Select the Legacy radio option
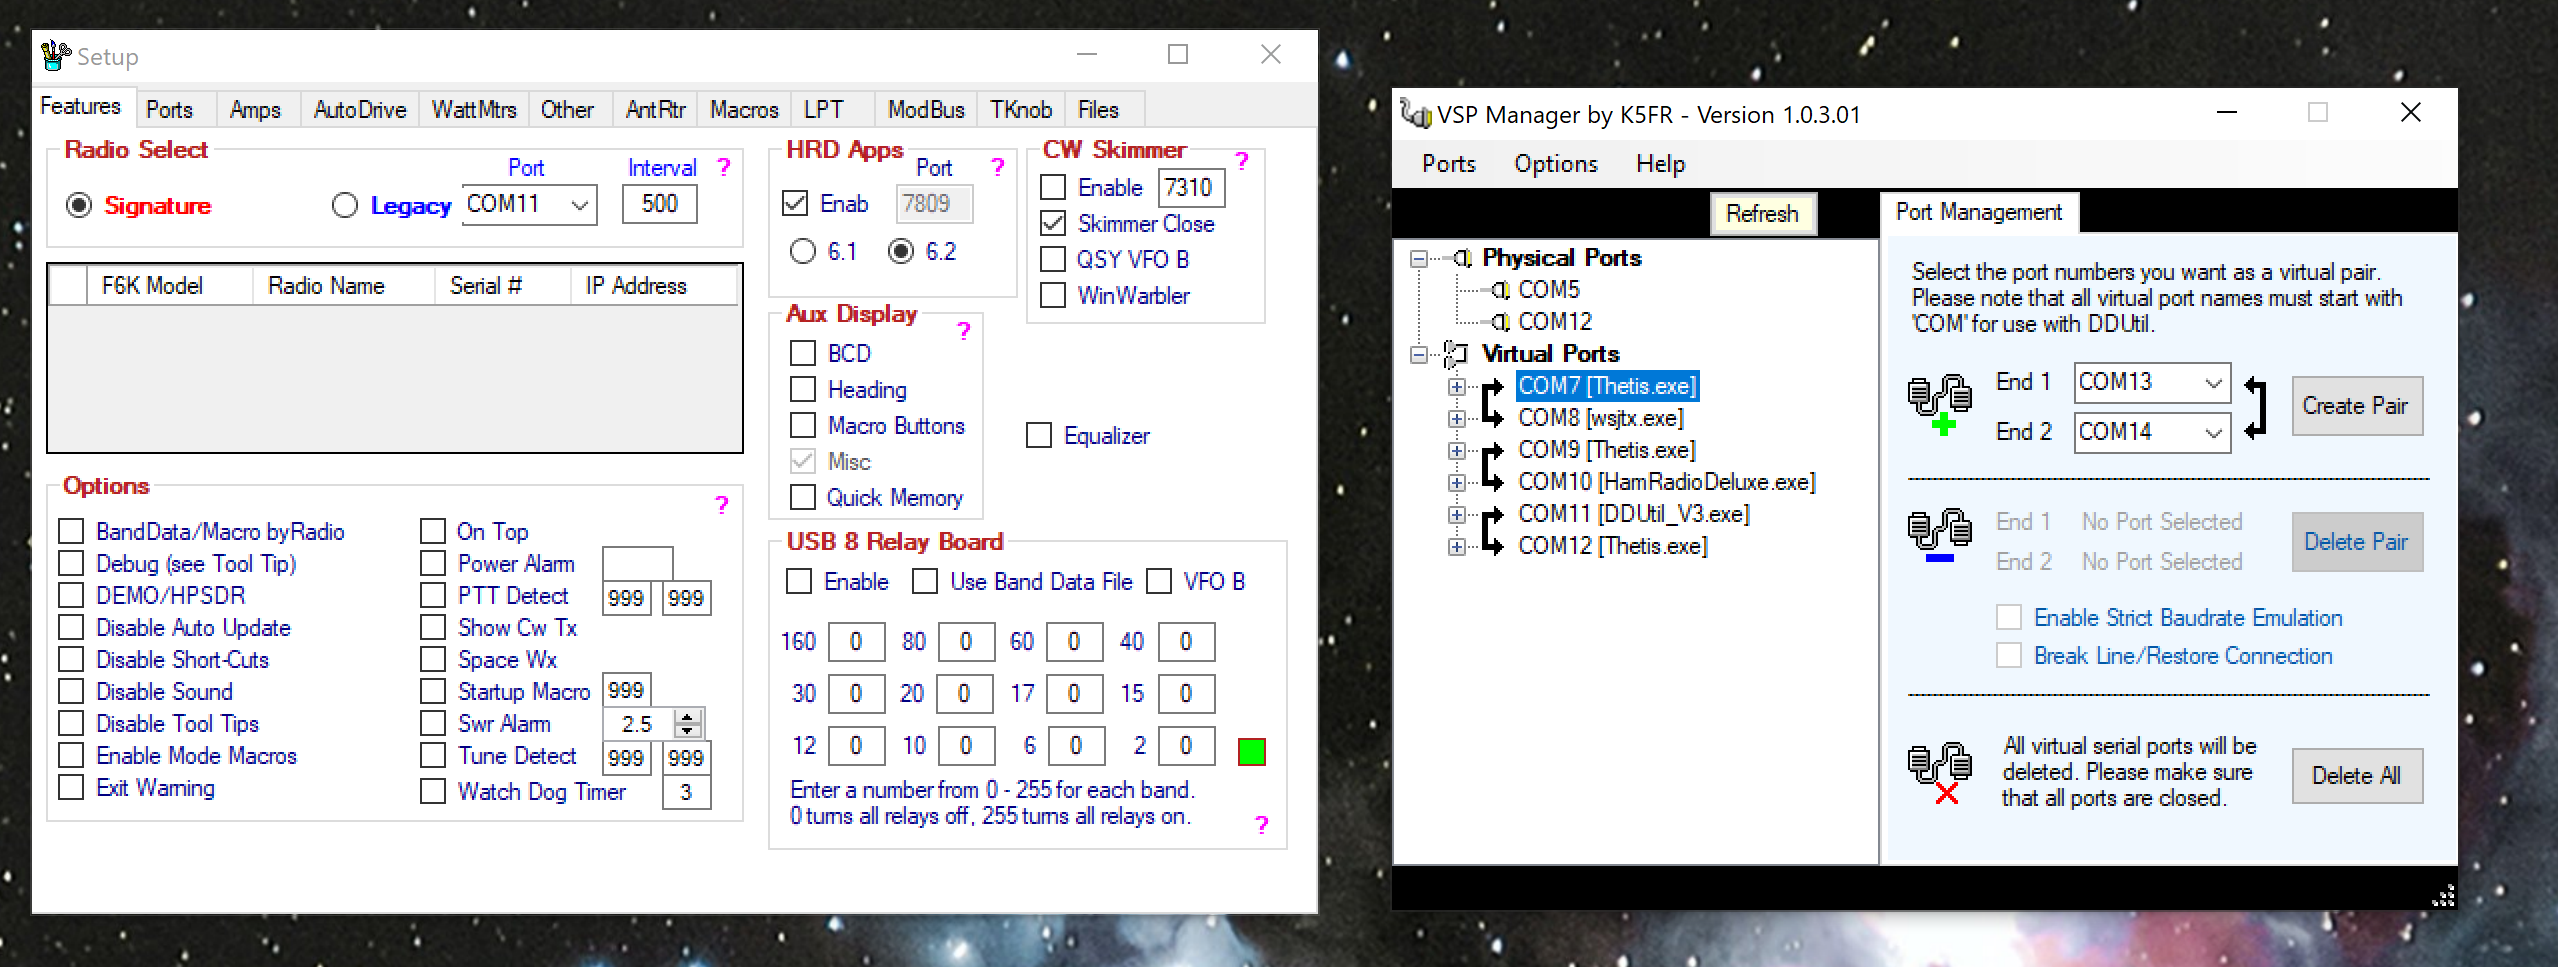The height and width of the screenshot is (967, 2558). coord(344,206)
